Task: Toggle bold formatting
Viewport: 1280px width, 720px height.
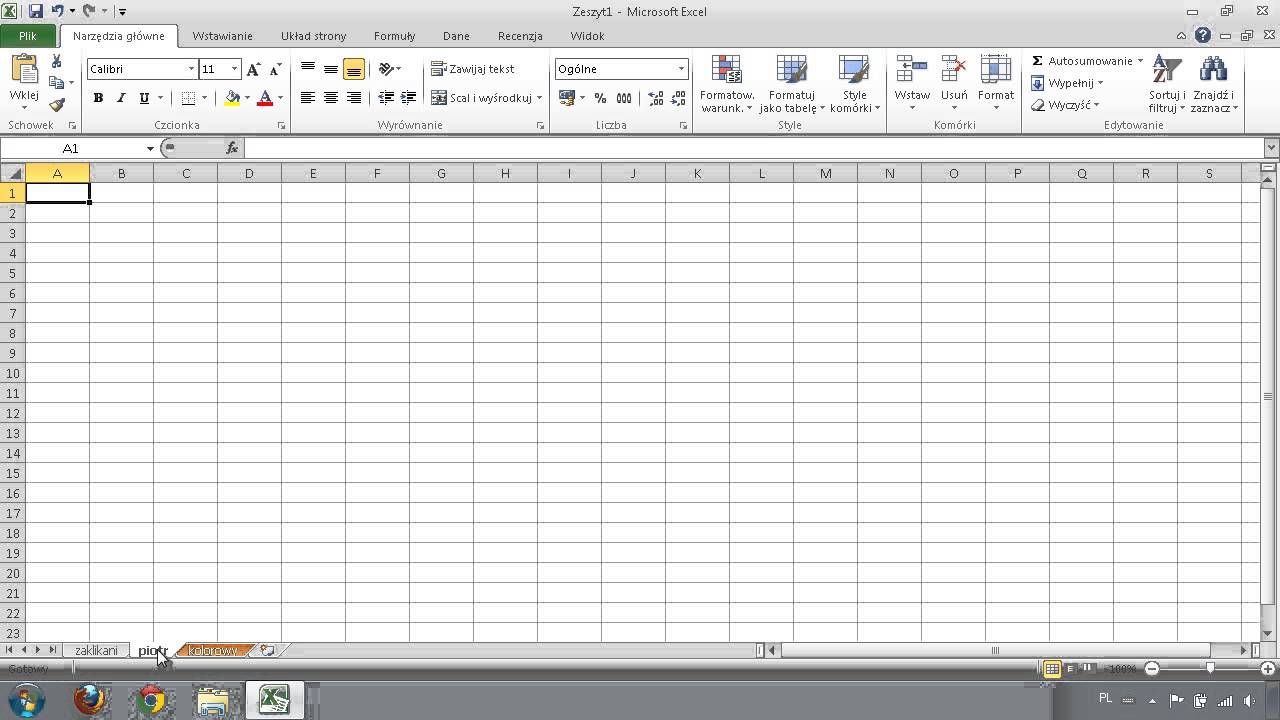Action: [x=98, y=98]
